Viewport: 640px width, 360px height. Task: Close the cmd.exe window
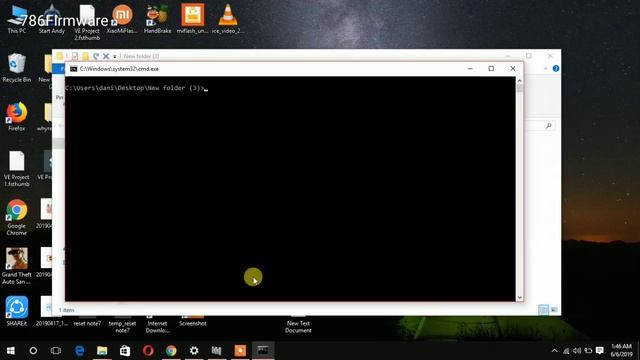coord(513,69)
